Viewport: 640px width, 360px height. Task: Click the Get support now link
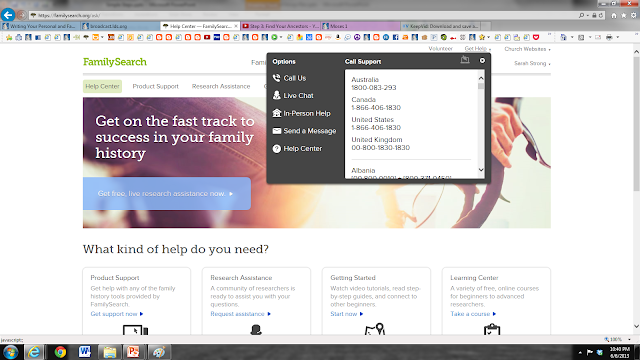117,314
